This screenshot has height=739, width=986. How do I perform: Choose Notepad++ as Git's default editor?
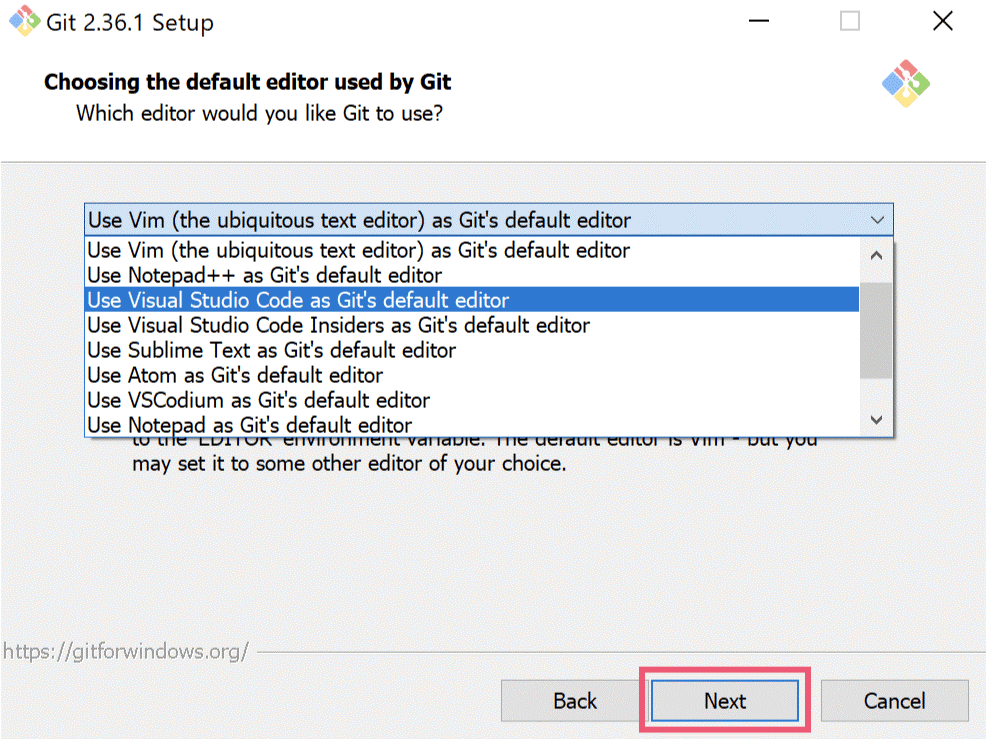coord(264,275)
